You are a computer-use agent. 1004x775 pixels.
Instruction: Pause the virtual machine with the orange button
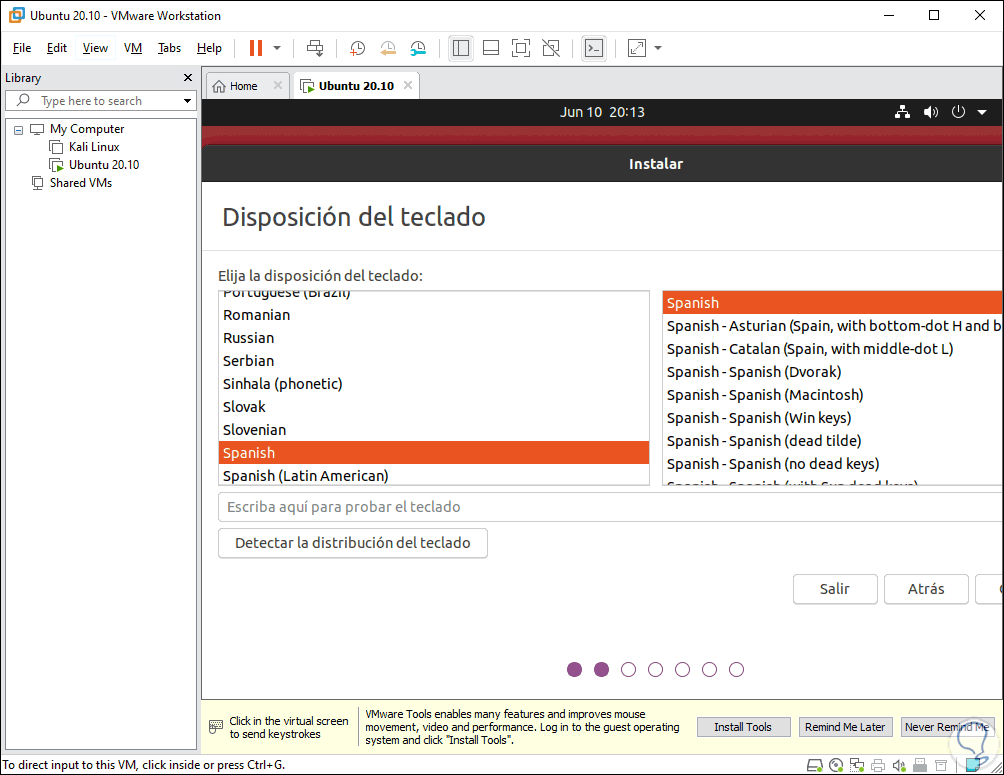pos(255,48)
